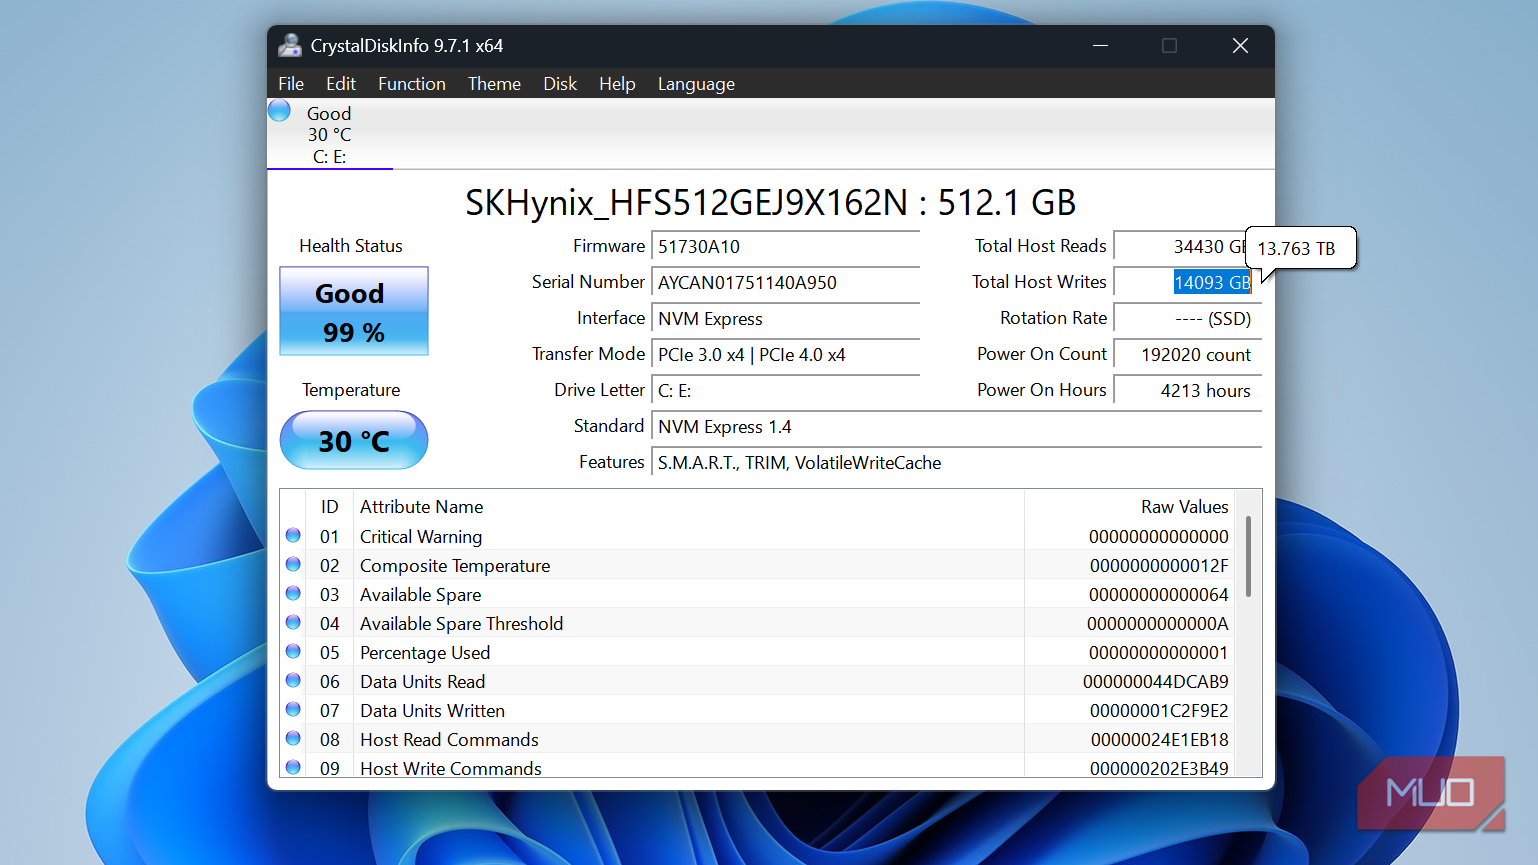1538x865 pixels.
Task: Click the Rotation Rate field showing (SSD)
Action: (x=1187, y=319)
